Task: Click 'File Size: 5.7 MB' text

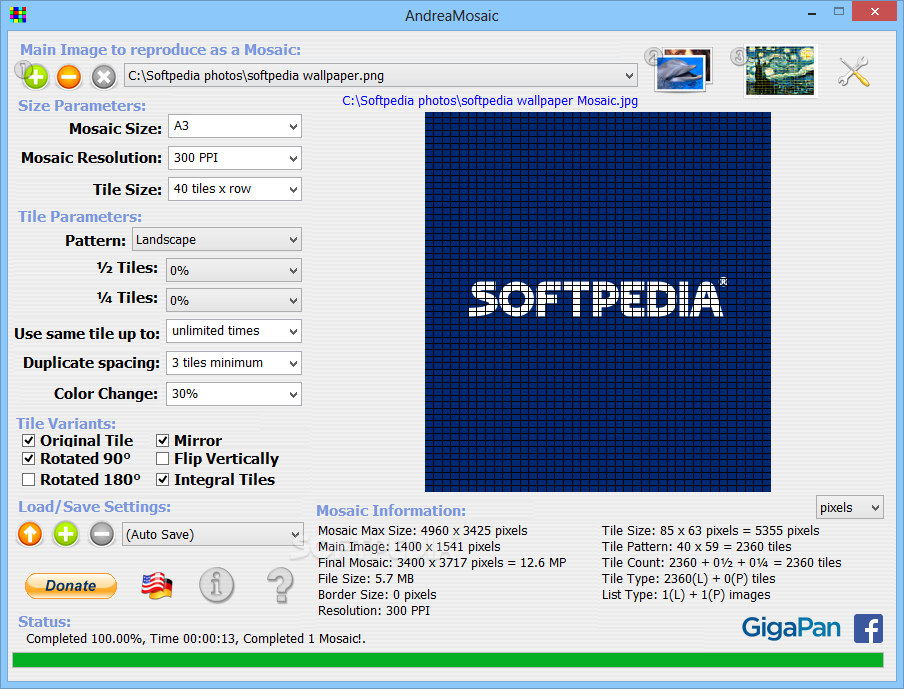Action: [x=366, y=579]
